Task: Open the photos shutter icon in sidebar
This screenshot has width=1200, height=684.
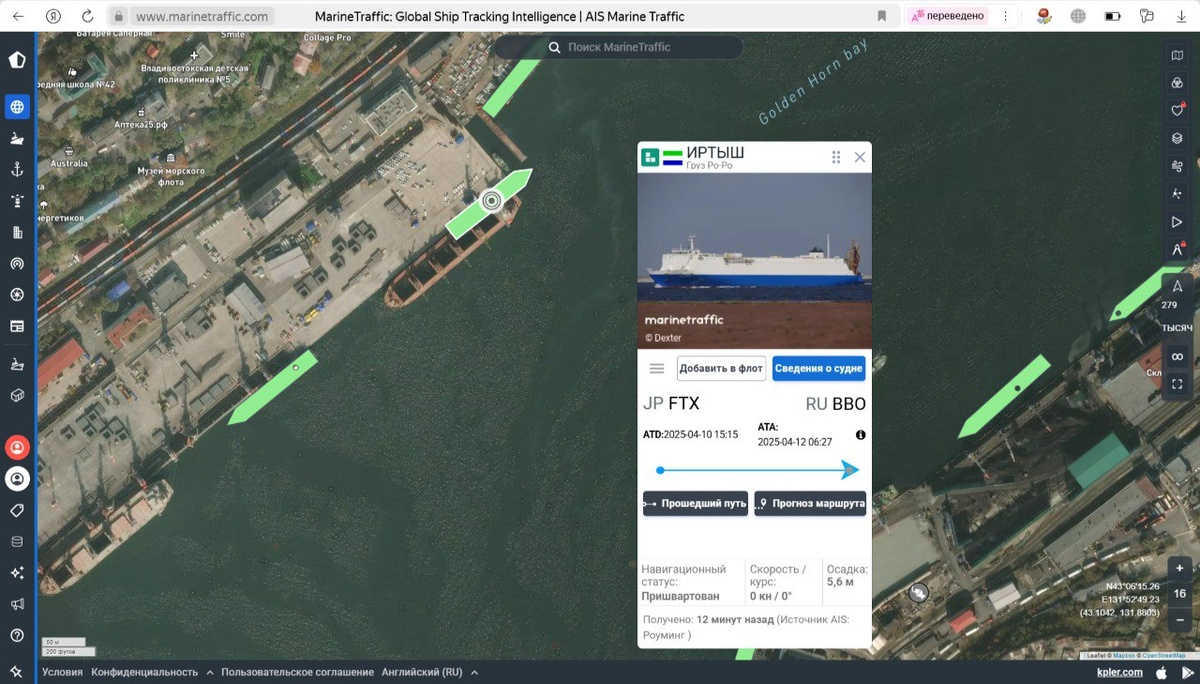Action: click(16, 295)
